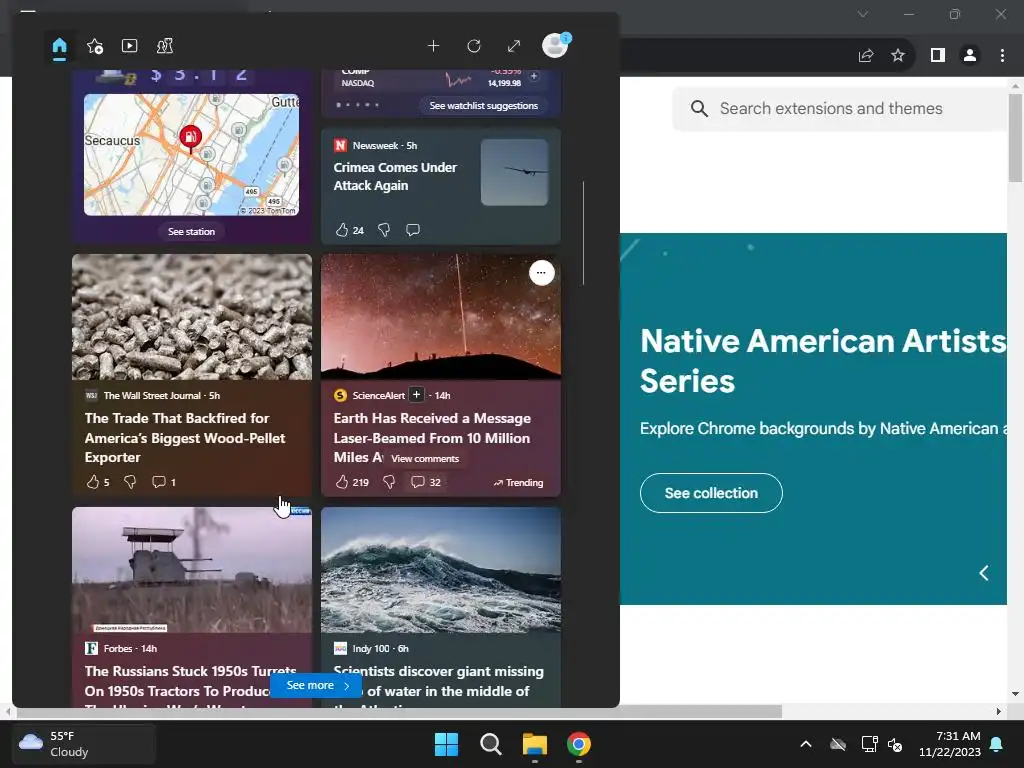Open the Crimea story aircraft thumbnail

tap(515, 172)
